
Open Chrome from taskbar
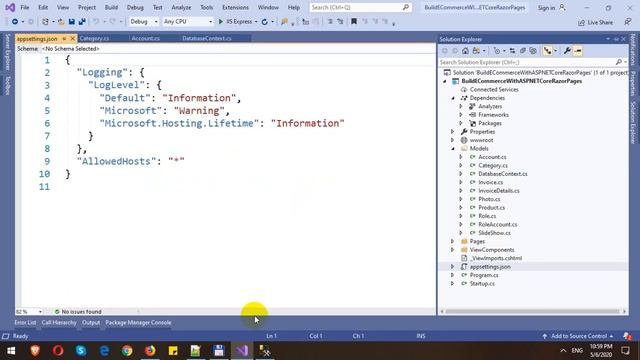tap(127, 351)
